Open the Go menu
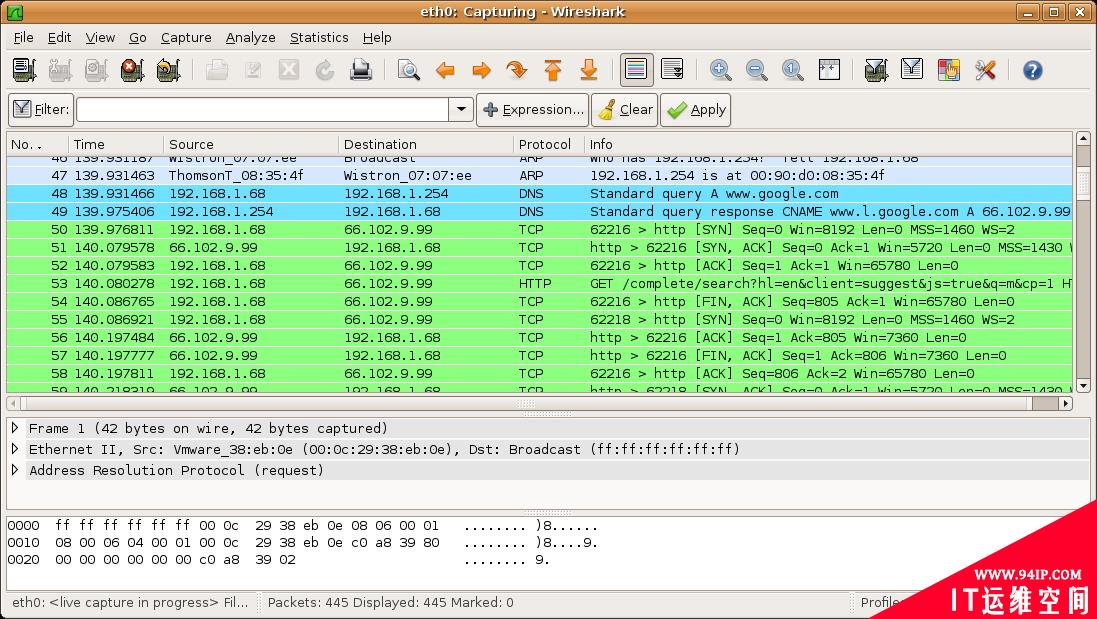This screenshot has height=619, width=1097. 138,38
